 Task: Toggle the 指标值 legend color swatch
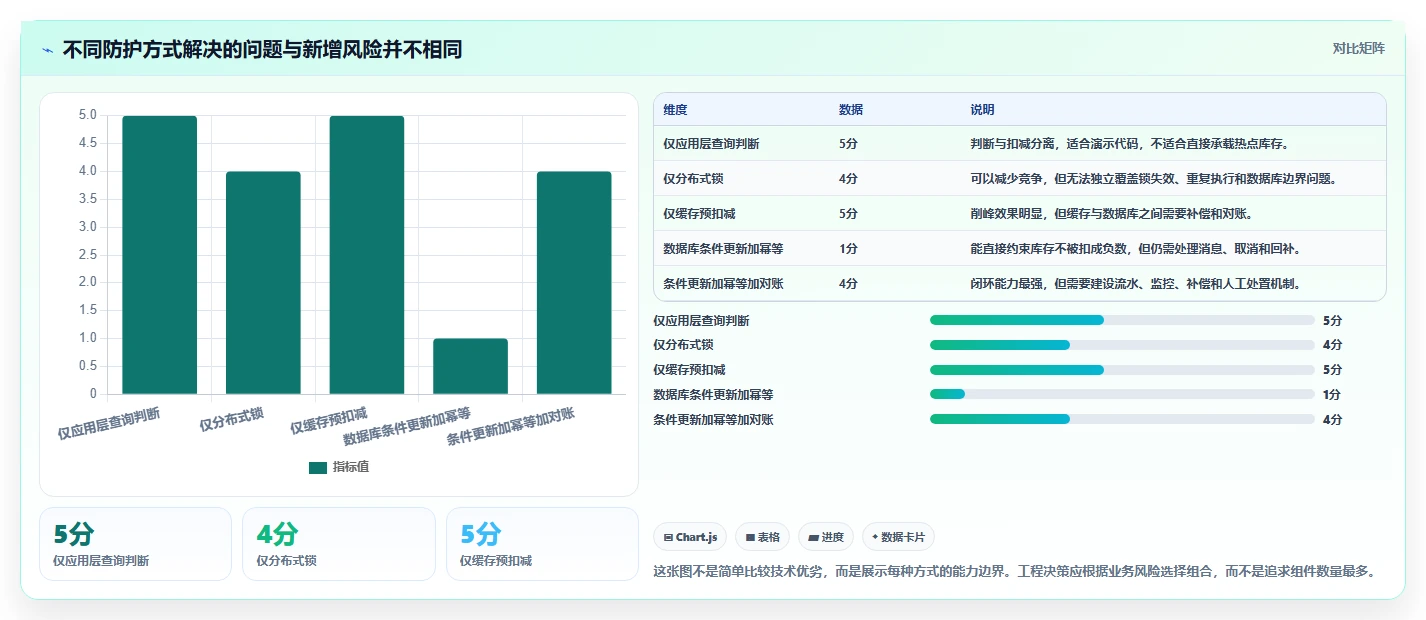coord(318,467)
